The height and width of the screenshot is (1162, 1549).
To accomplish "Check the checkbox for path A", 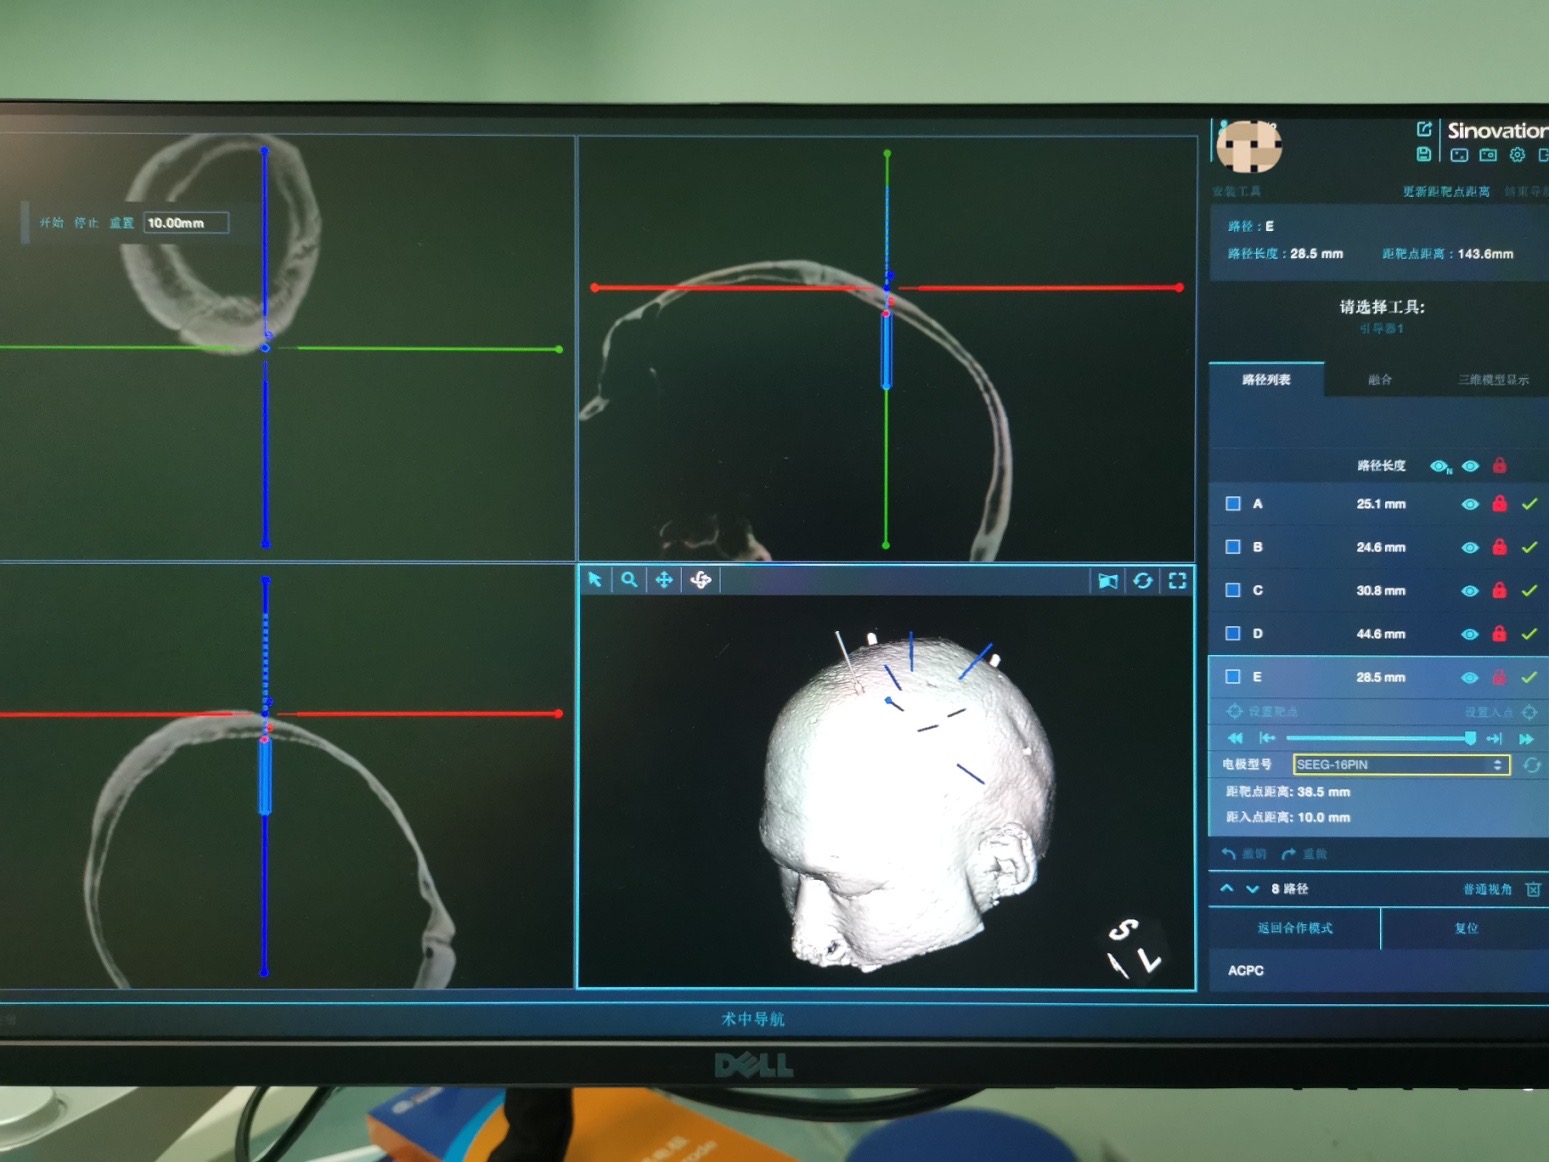I will (x=1233, y=504).
